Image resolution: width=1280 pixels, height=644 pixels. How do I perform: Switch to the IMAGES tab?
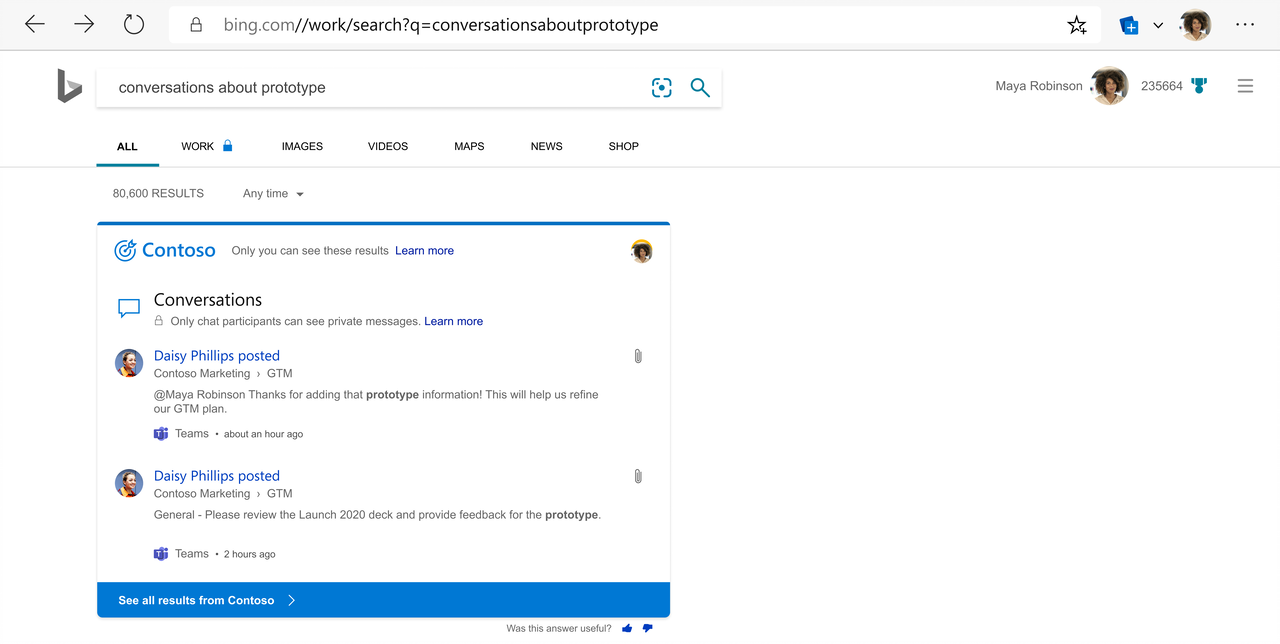pyautogui.click(x=302, y=146)
